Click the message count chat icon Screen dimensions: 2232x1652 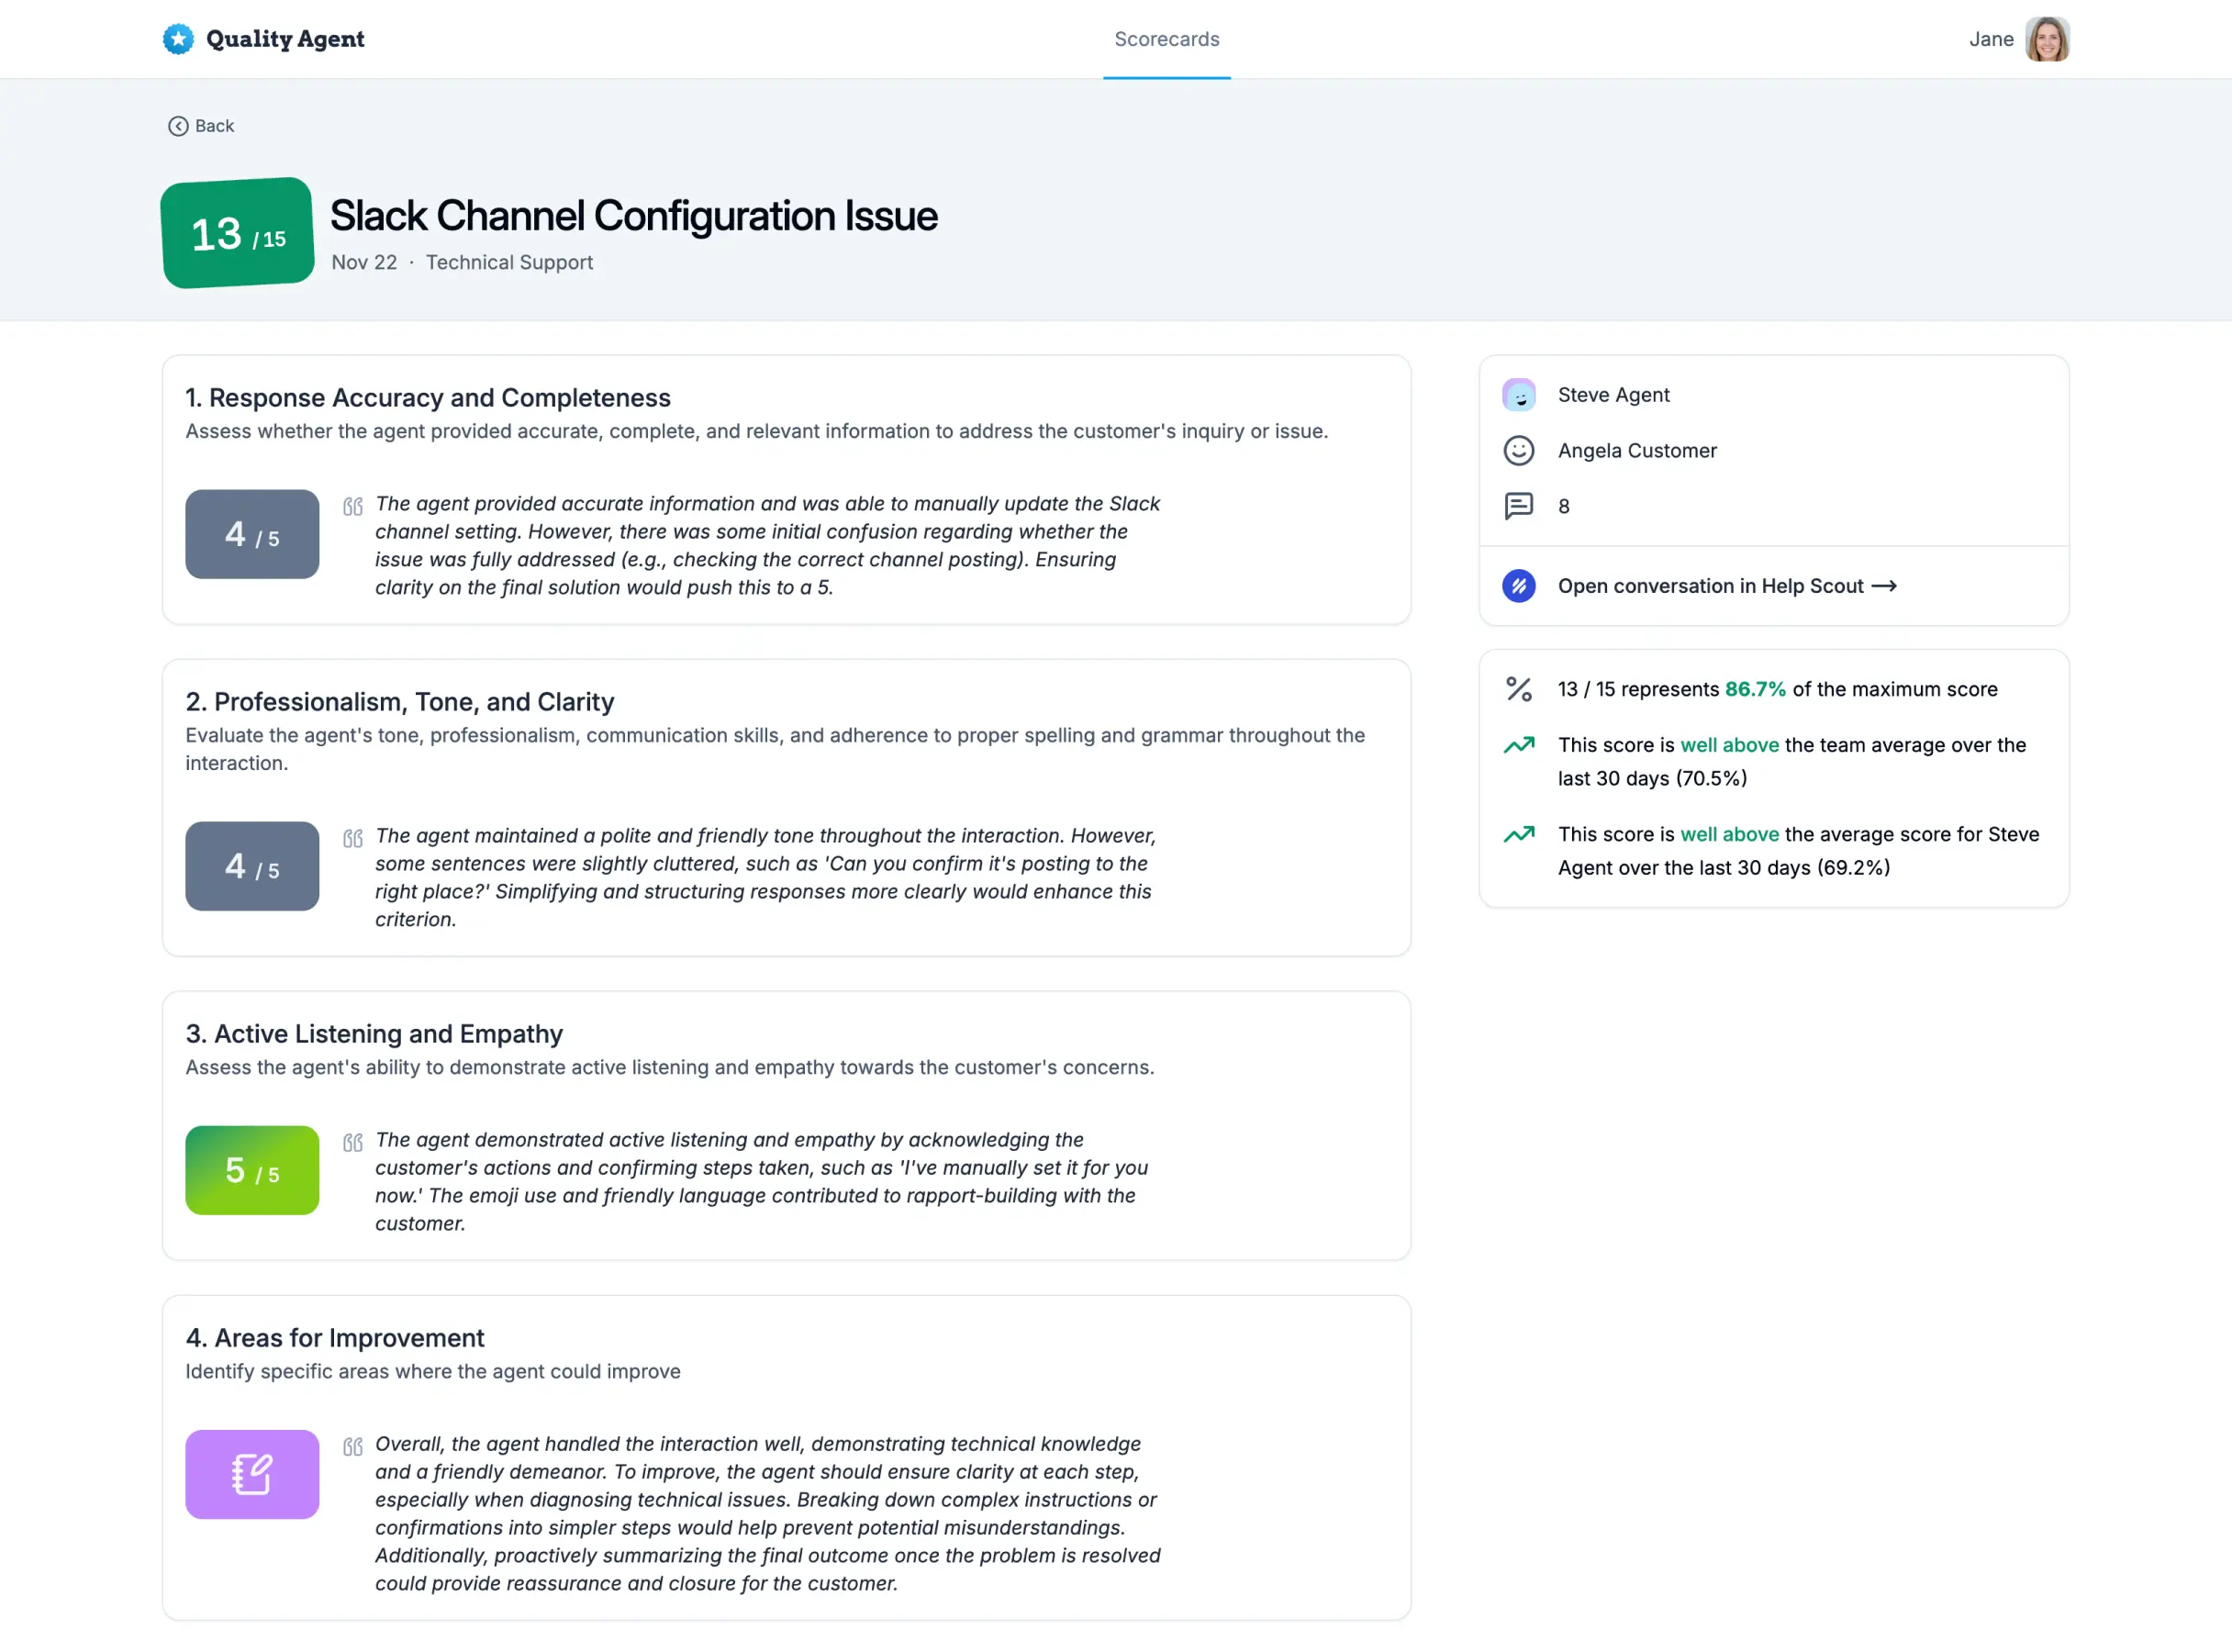pos(1519,506)
